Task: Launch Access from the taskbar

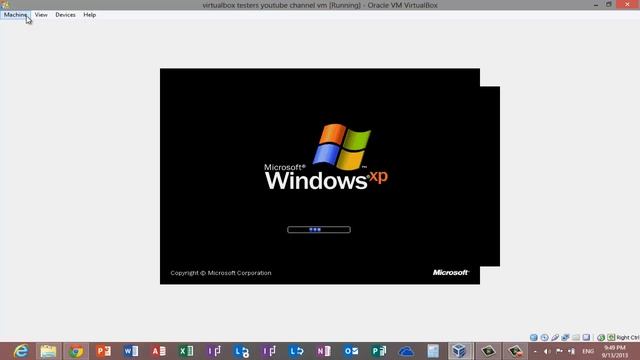Action: 159,351
